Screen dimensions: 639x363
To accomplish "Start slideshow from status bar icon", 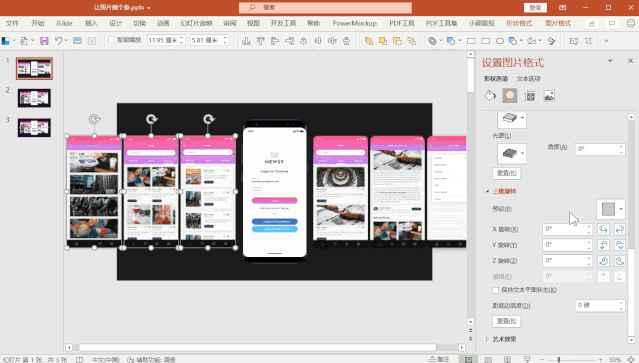I will [527, 359].
